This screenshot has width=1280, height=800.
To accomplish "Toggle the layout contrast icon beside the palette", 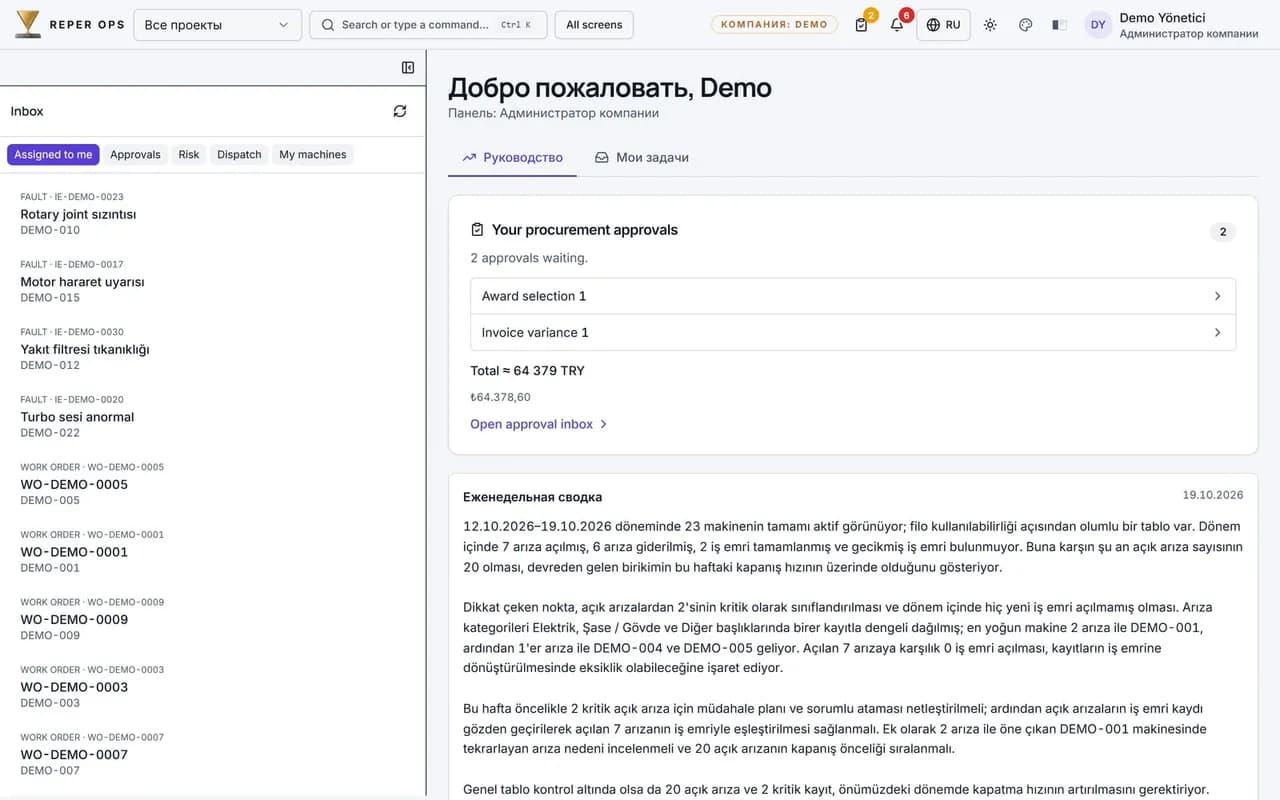I will [x=1060, y=25].
